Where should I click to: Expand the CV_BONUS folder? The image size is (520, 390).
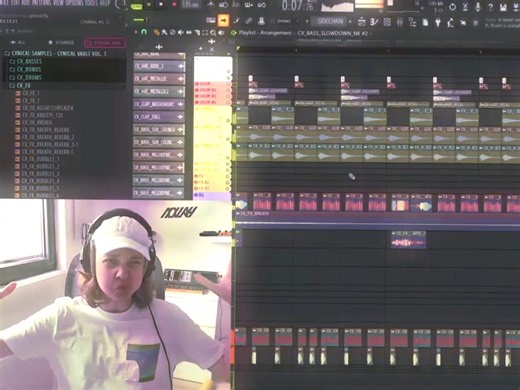click(25, 69)
